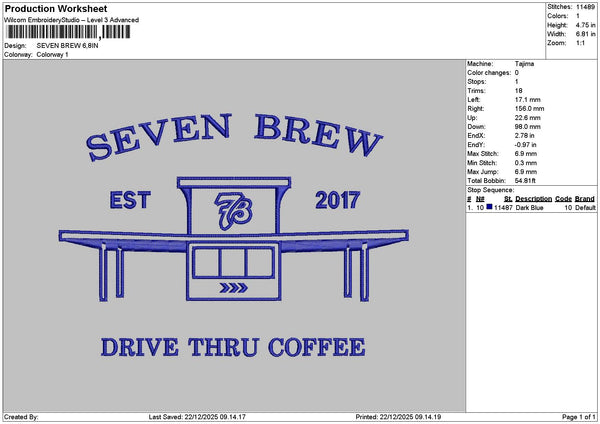Click the Stop Sequence heading

(x=491, y=190)
